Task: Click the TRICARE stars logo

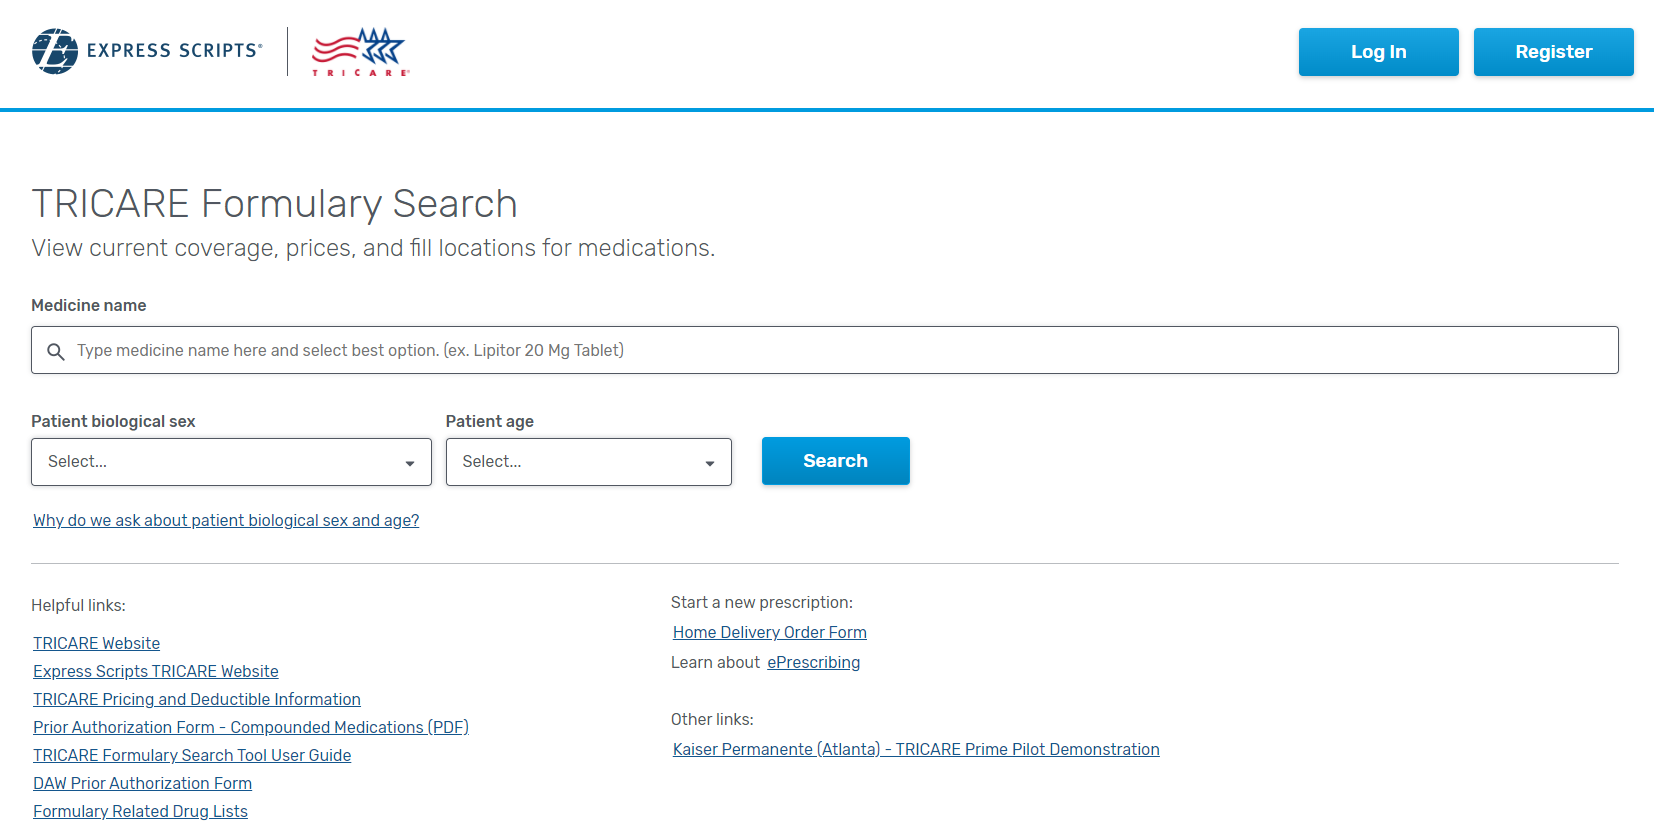Action: pyautogui.click(x=360, y=52)
